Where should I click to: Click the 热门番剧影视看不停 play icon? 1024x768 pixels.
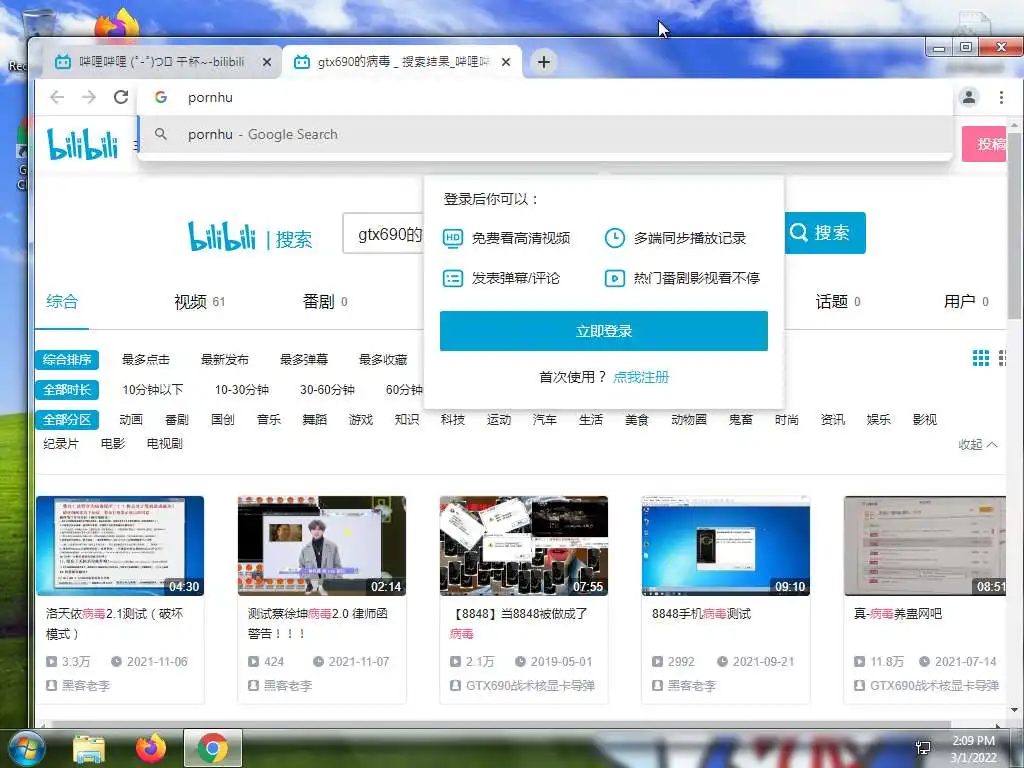pos(615,278)
